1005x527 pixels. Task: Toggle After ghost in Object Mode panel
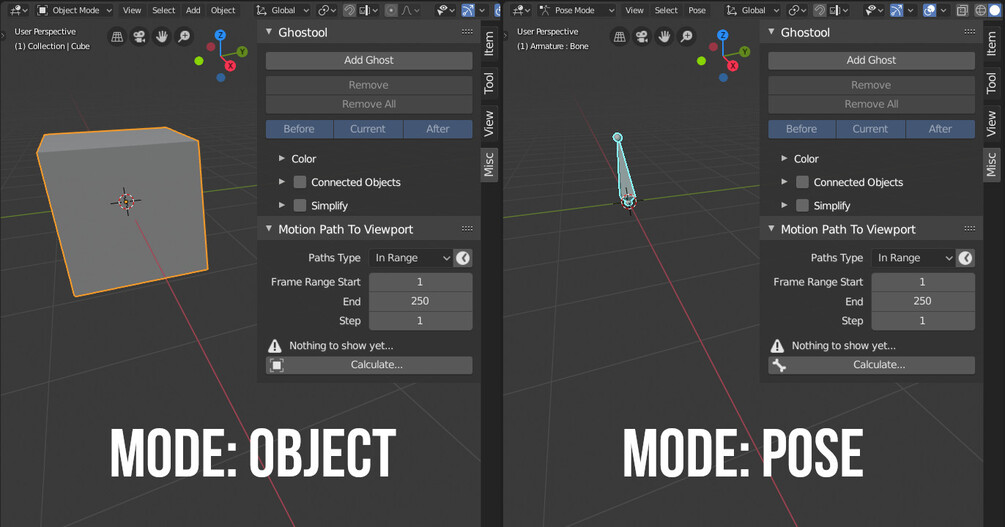[438, 129]
